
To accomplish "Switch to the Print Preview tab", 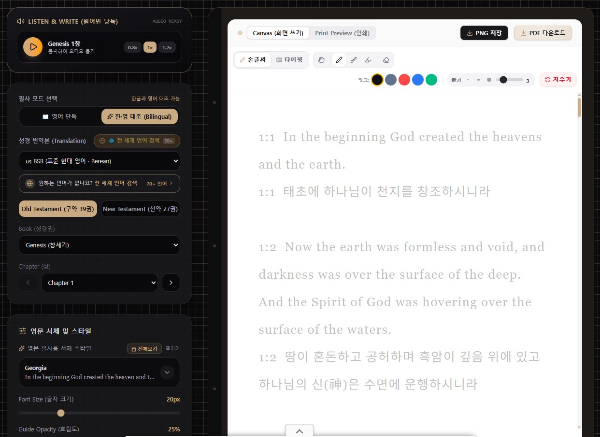I will click(342, 33).
